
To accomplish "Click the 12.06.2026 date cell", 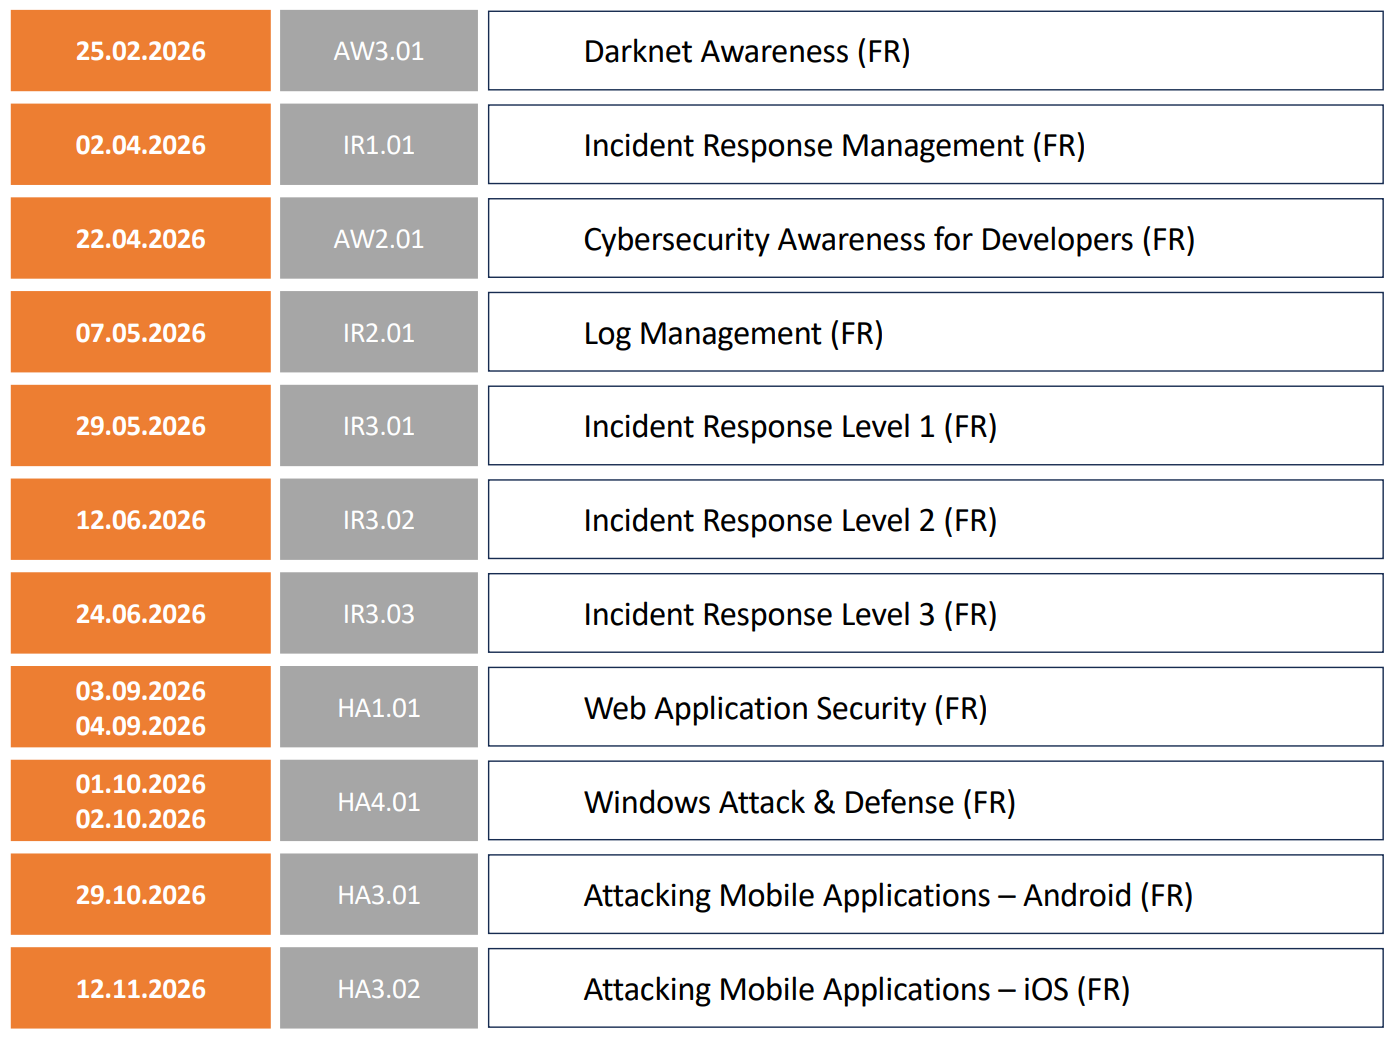I will pyautogui.click(x=141, y=521).
